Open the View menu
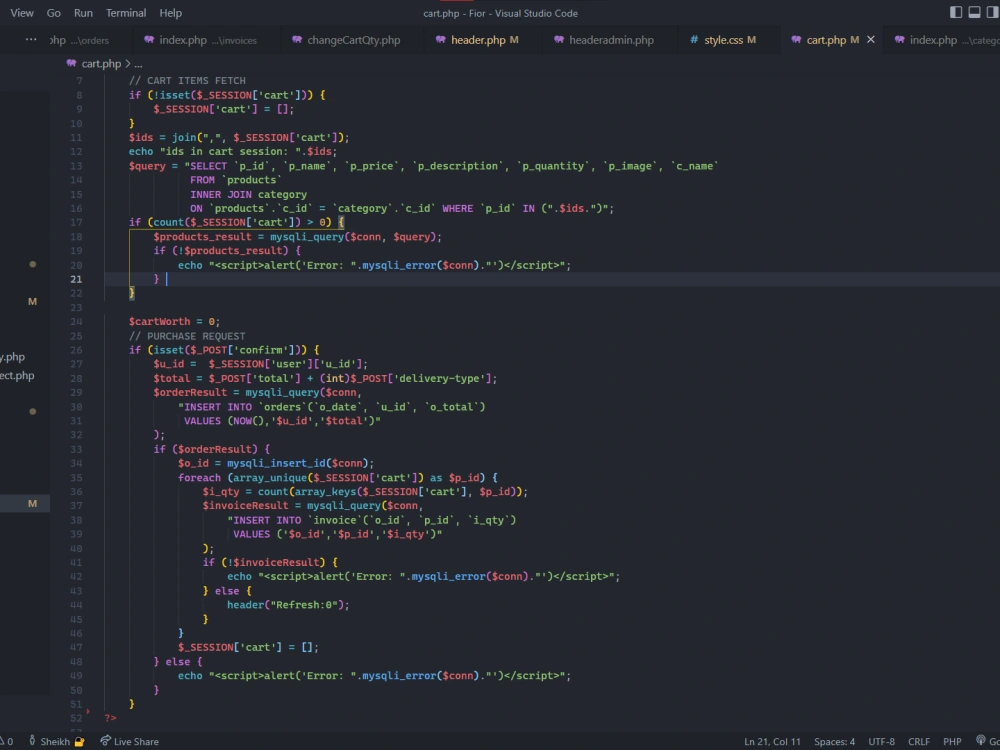The width and height of the screenshot is (1000, 750). [x=22, y=13]
